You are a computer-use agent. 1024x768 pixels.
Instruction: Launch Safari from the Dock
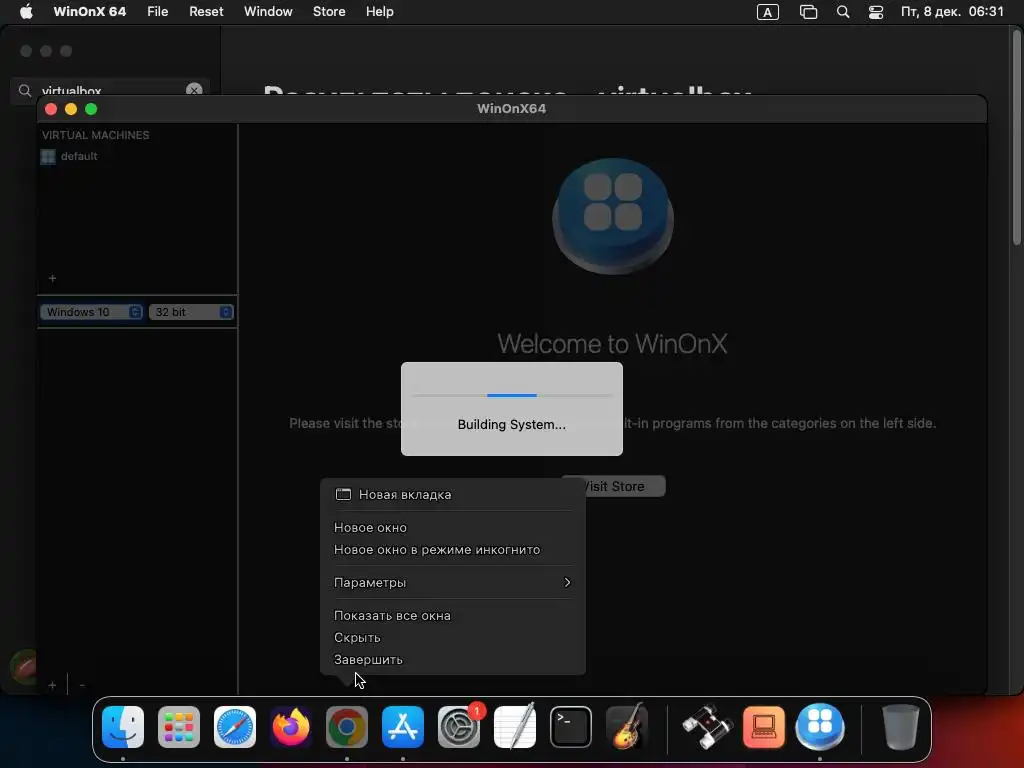point(235,727)
